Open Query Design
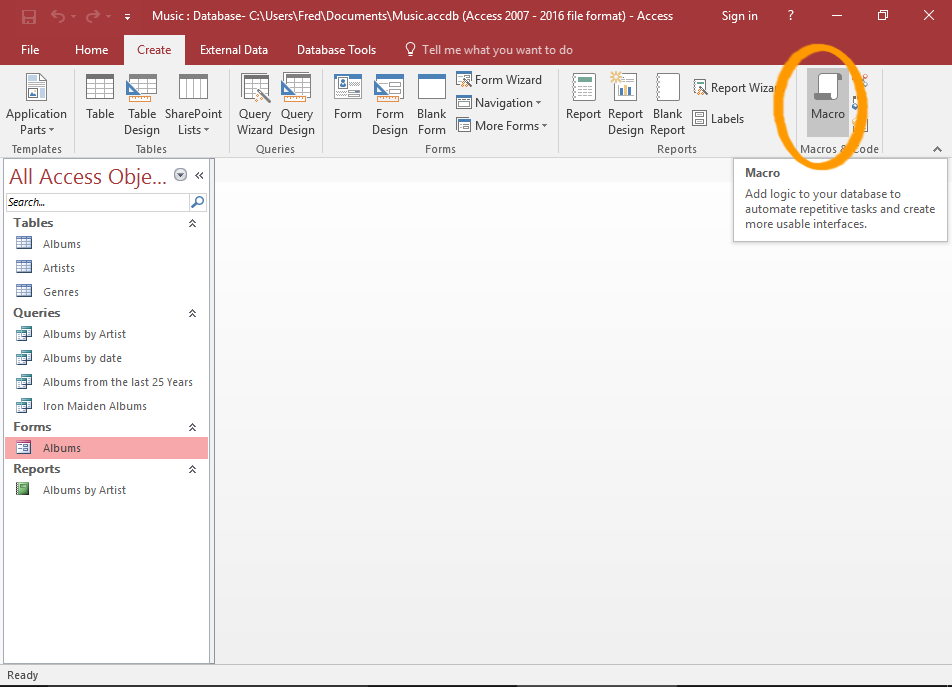 click(x=296, y=104)
